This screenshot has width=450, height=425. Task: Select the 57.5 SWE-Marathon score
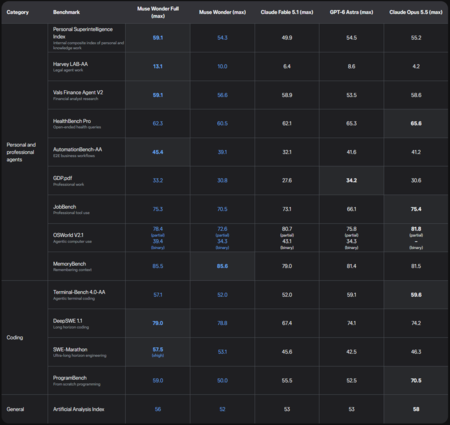158,350
